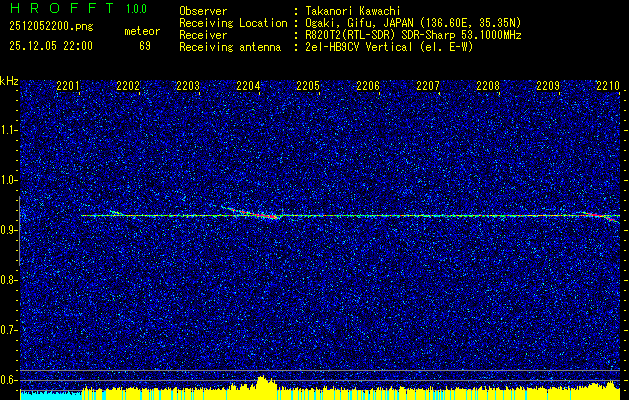
Task: Click the word meteor
Action: click(142, 31)
